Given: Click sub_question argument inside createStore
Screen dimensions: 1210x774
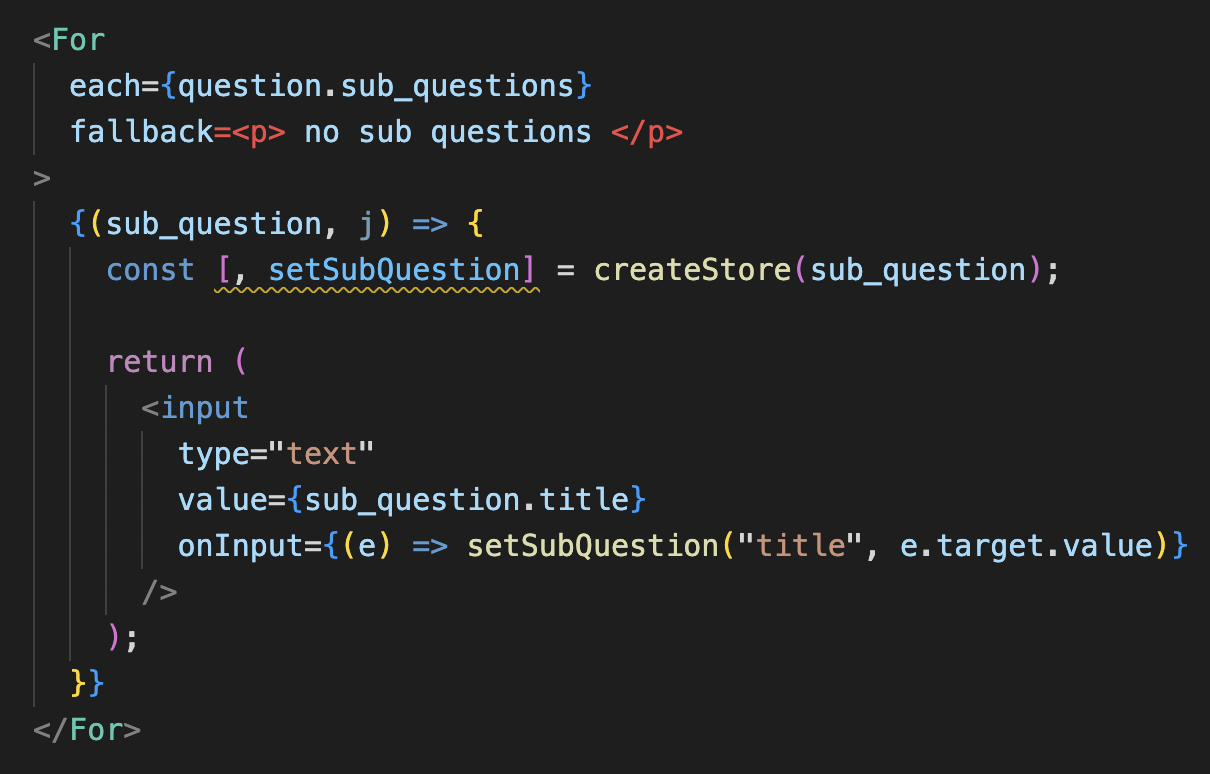Looking at the screenshot, I should tap(919, 271).
